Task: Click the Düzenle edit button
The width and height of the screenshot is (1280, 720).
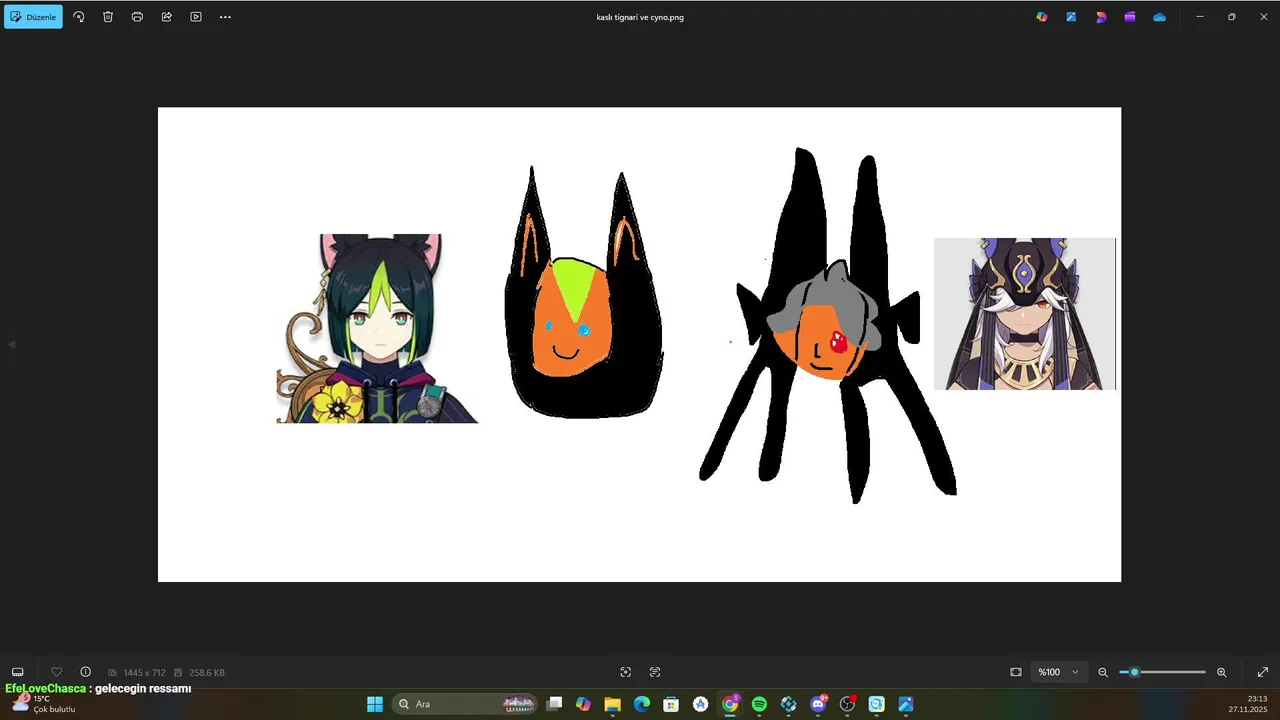Action: pos(33,17)
